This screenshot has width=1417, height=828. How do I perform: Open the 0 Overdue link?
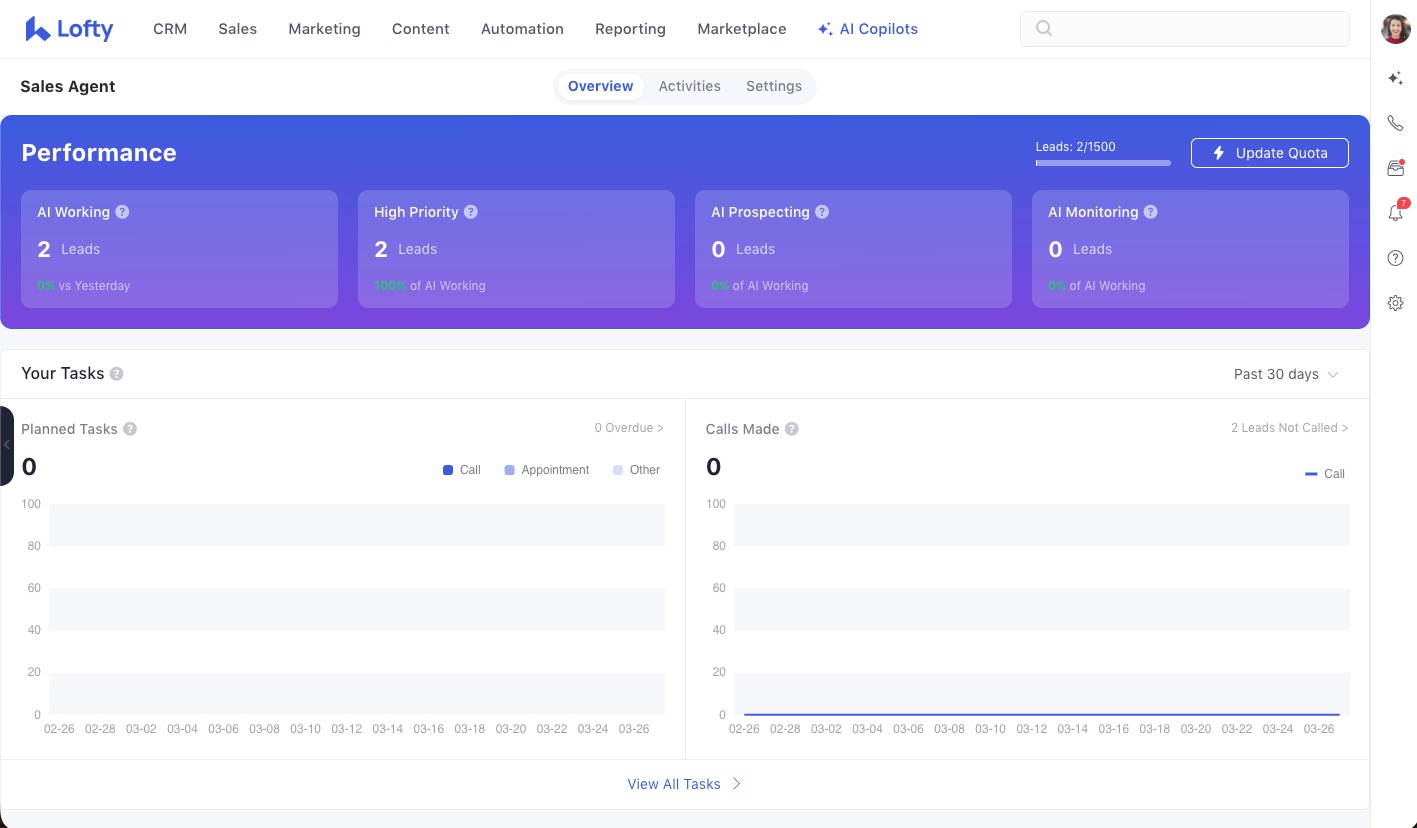[x=628, y=428]
